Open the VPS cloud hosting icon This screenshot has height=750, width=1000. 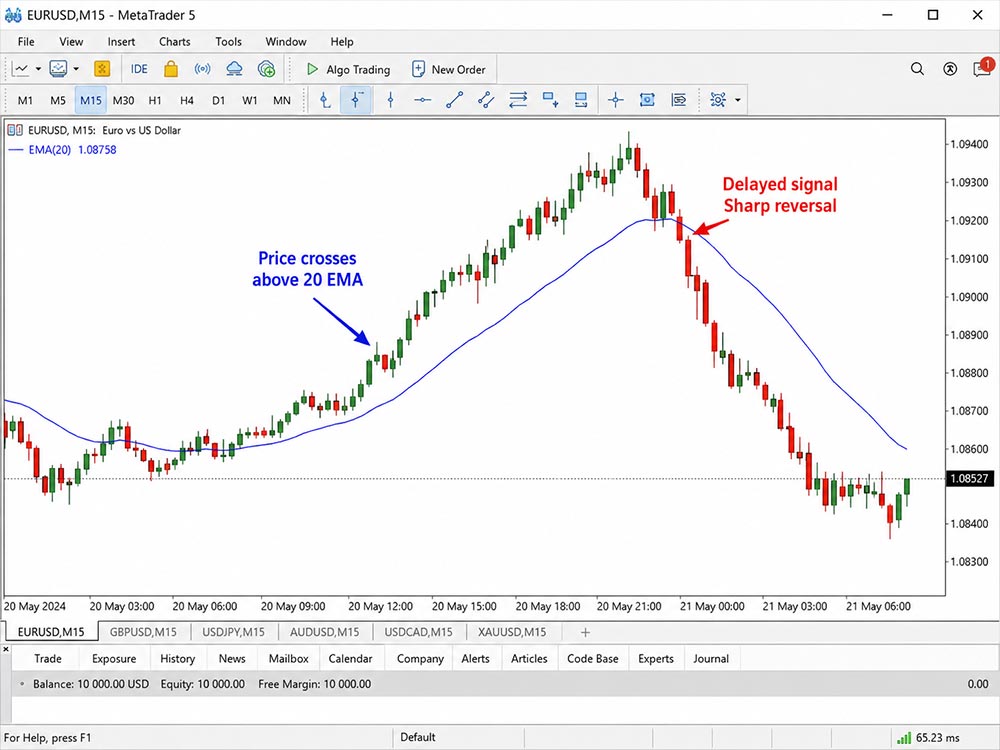click(x=235, y=69)
